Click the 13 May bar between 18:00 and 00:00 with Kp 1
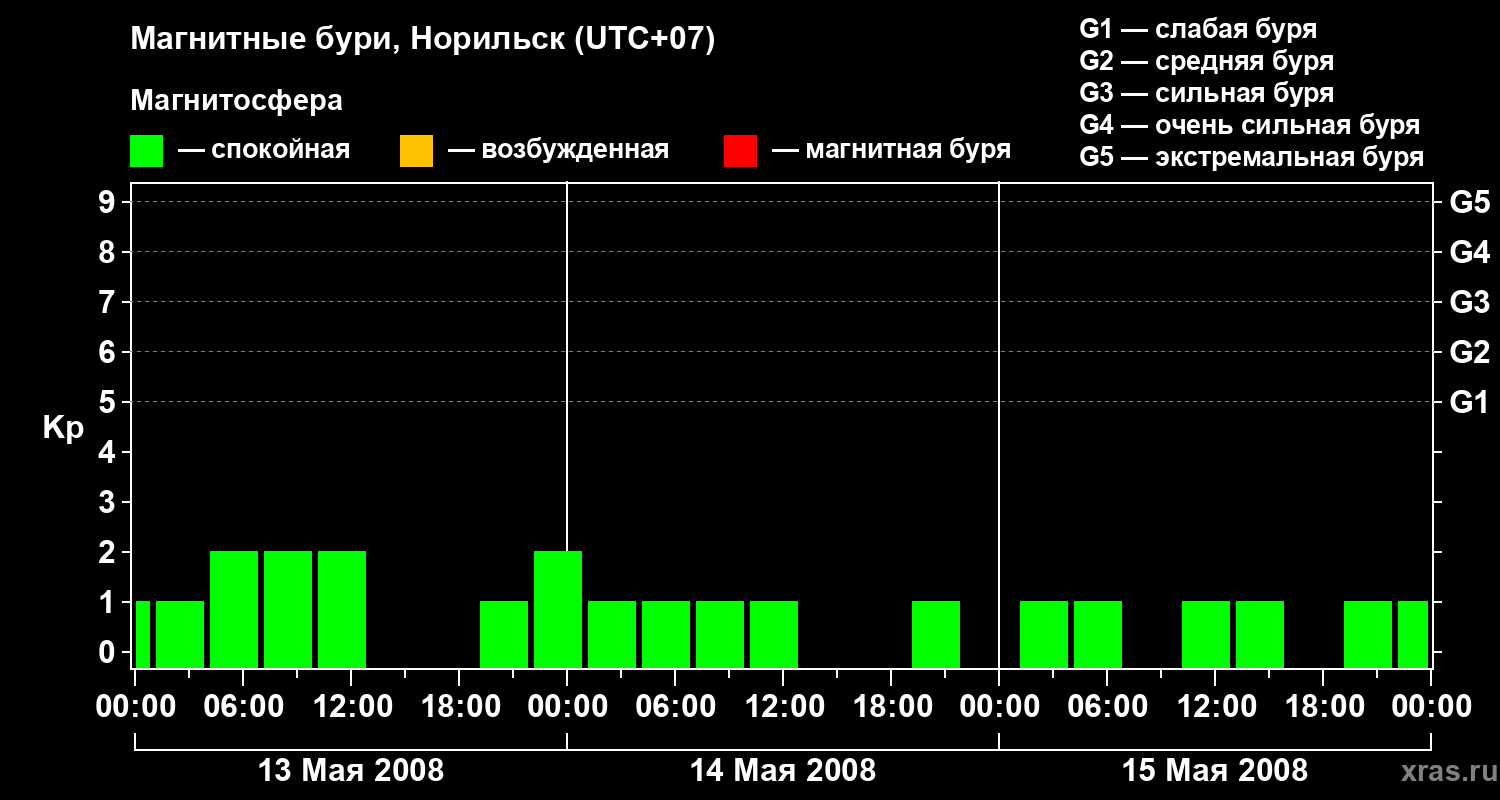 click(x=504, y=634)
